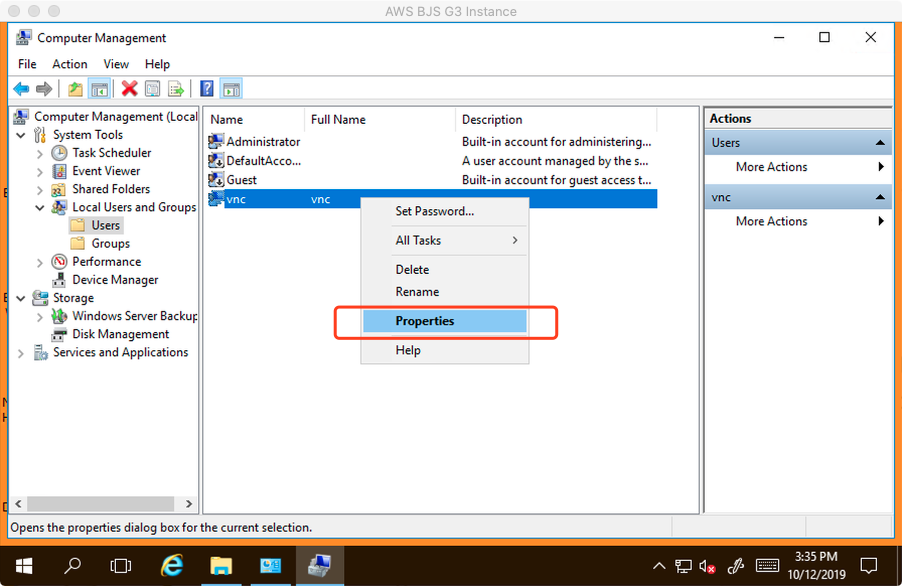Screen dimensions: 902x586
Task: Click the Up one level folder icon
Action: (x=75, y=89)
